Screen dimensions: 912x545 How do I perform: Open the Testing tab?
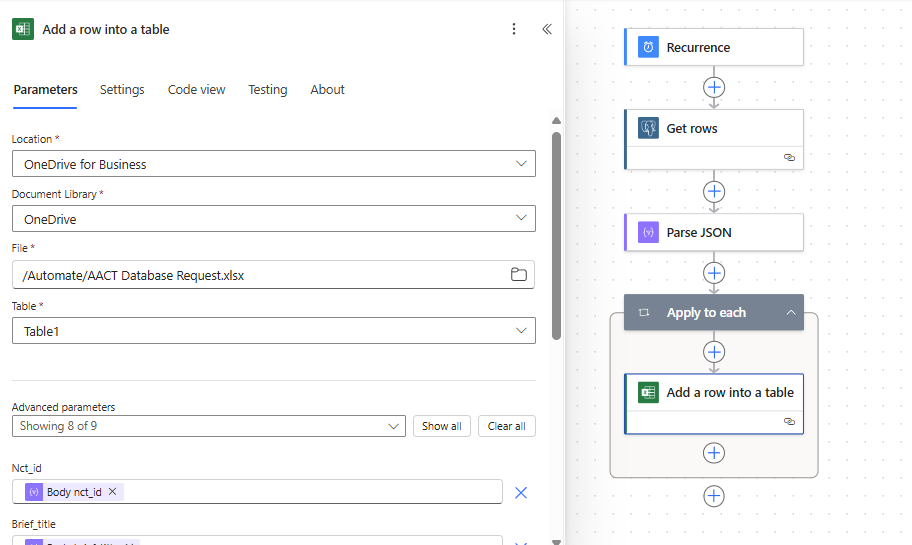coord(268,90)
